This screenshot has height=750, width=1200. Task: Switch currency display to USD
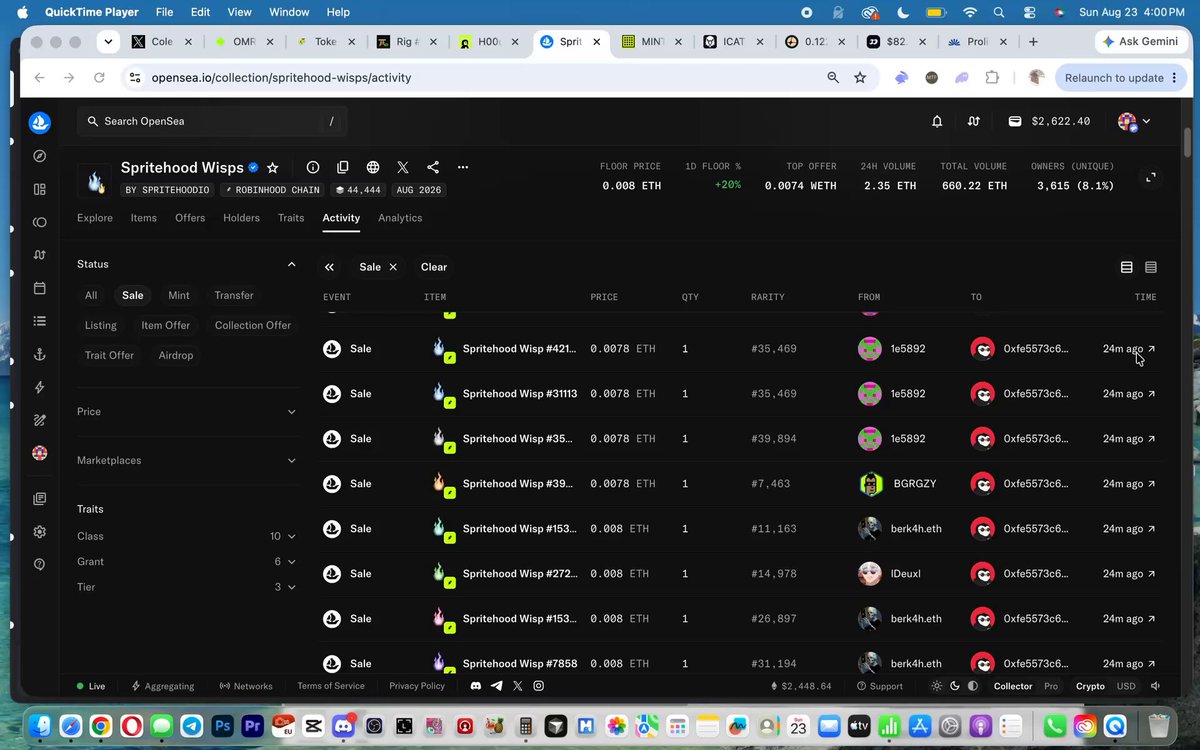coord(1126,686)
